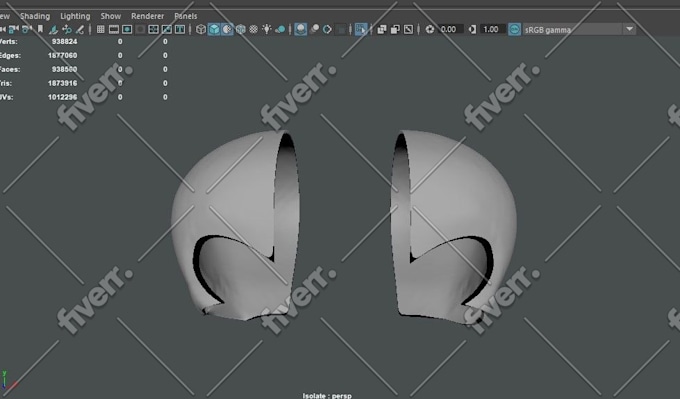The width and height of the screenshot is (680, 399).
Task: Toggle X-Ray mode icon
Action: 382,29
